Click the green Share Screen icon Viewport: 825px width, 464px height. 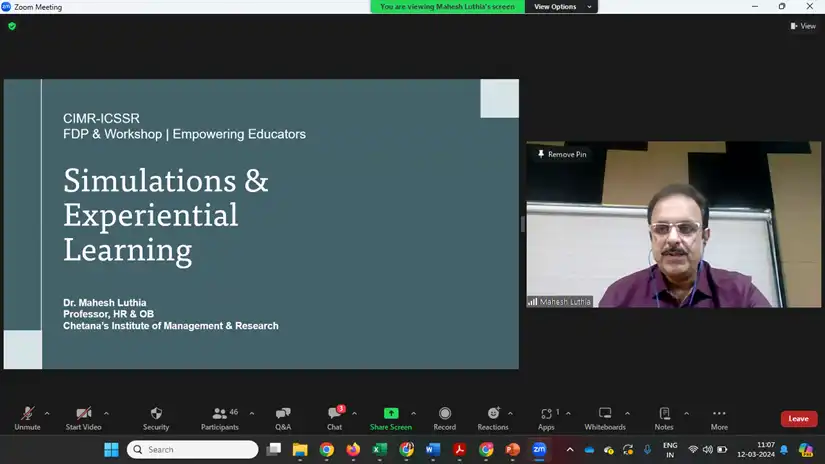tap(390, 414)
